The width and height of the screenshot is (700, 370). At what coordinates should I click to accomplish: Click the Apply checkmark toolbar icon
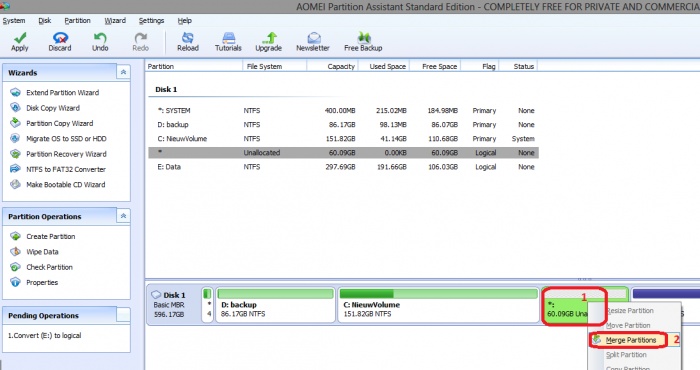tap(20, 38)
